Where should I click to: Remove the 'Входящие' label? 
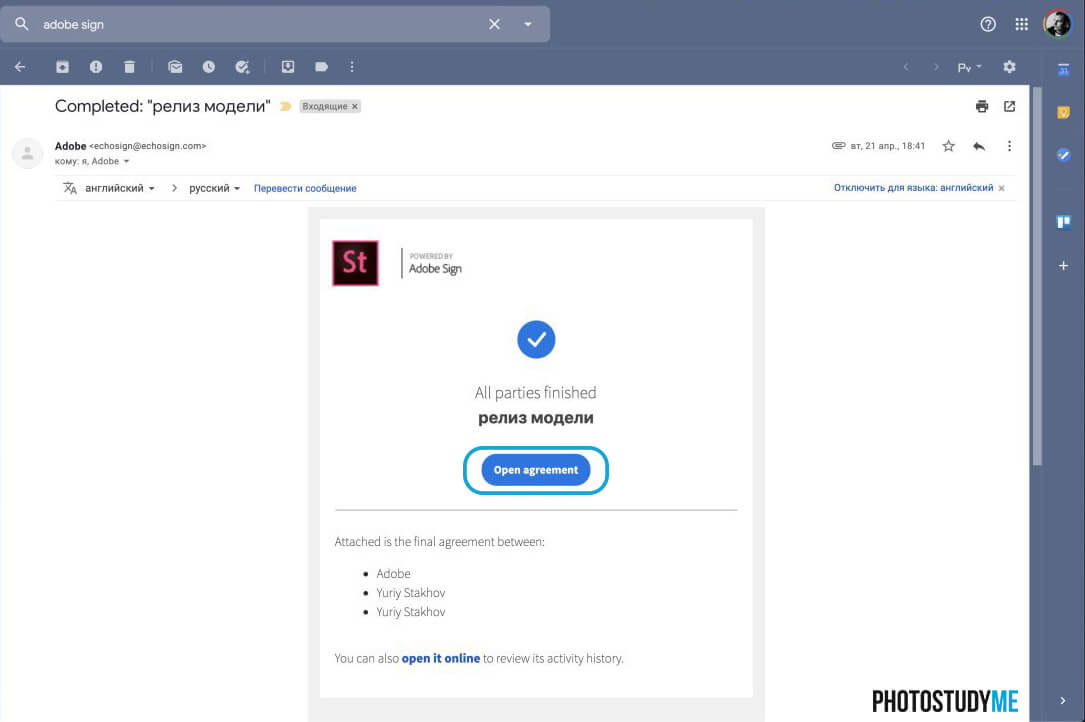[x=354, y=107]
